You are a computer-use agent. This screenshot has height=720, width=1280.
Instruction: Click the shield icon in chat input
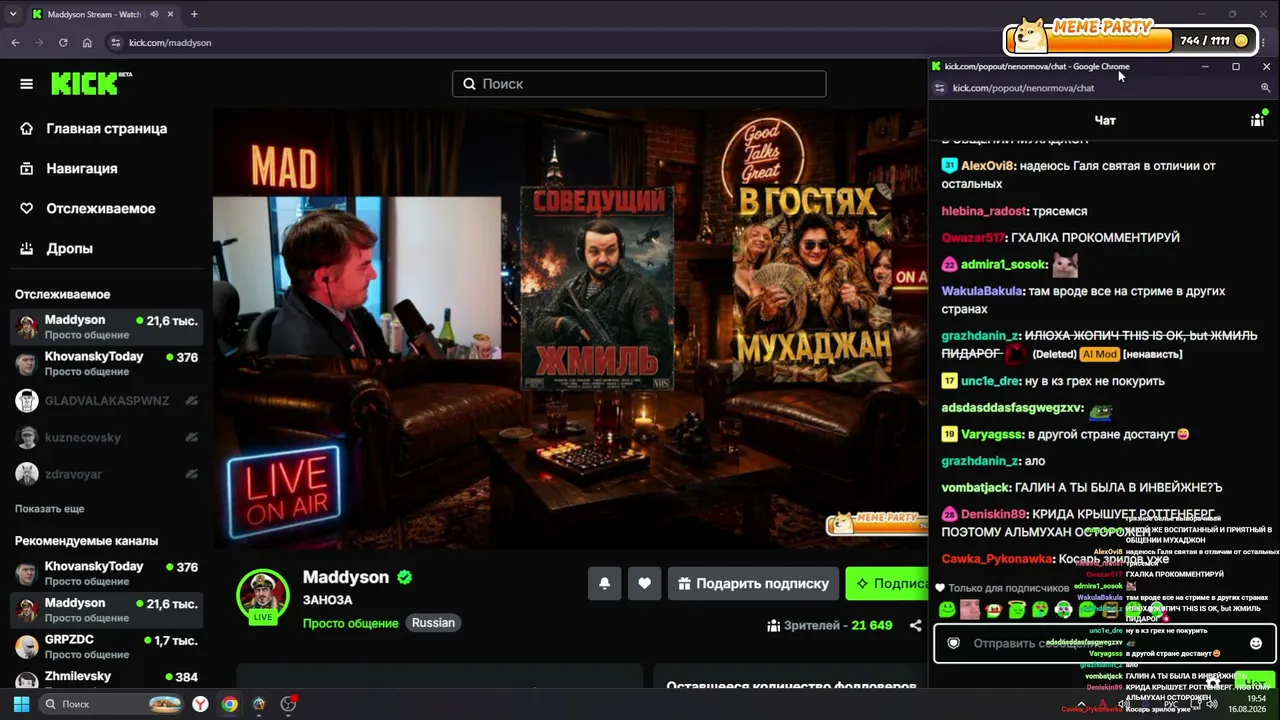tap(953, 643)
